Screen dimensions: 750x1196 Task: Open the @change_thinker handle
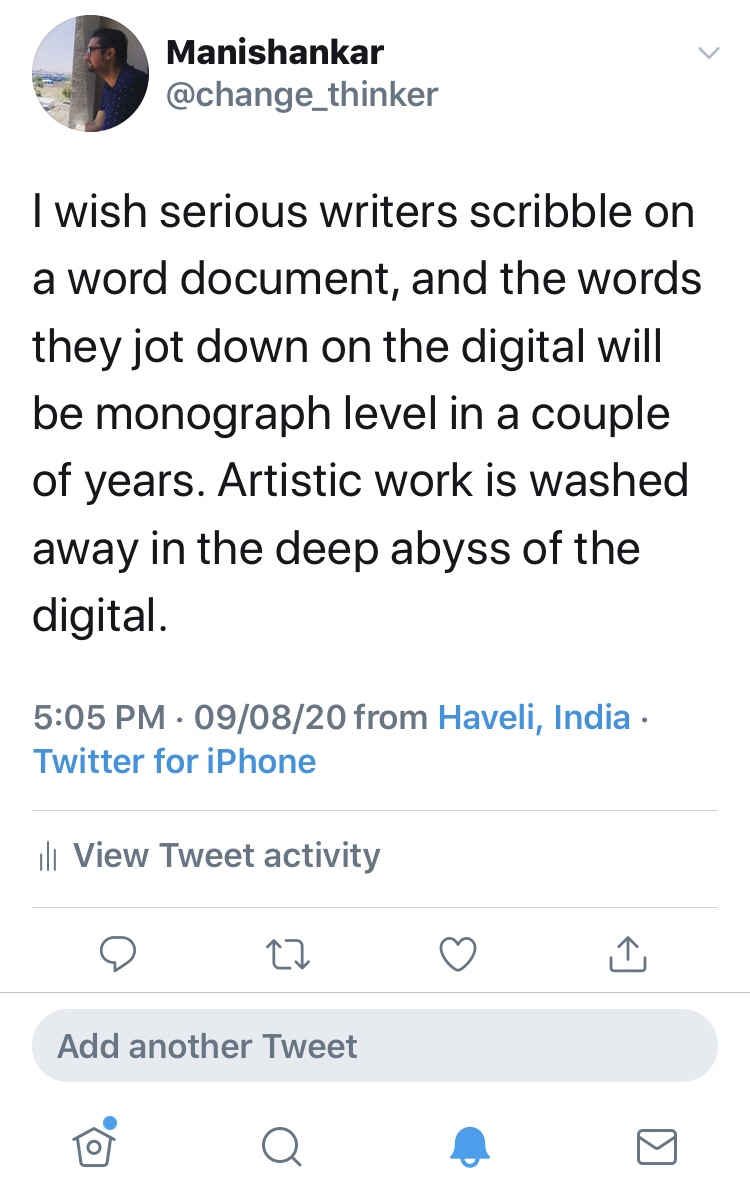click(x=301, y=94)
